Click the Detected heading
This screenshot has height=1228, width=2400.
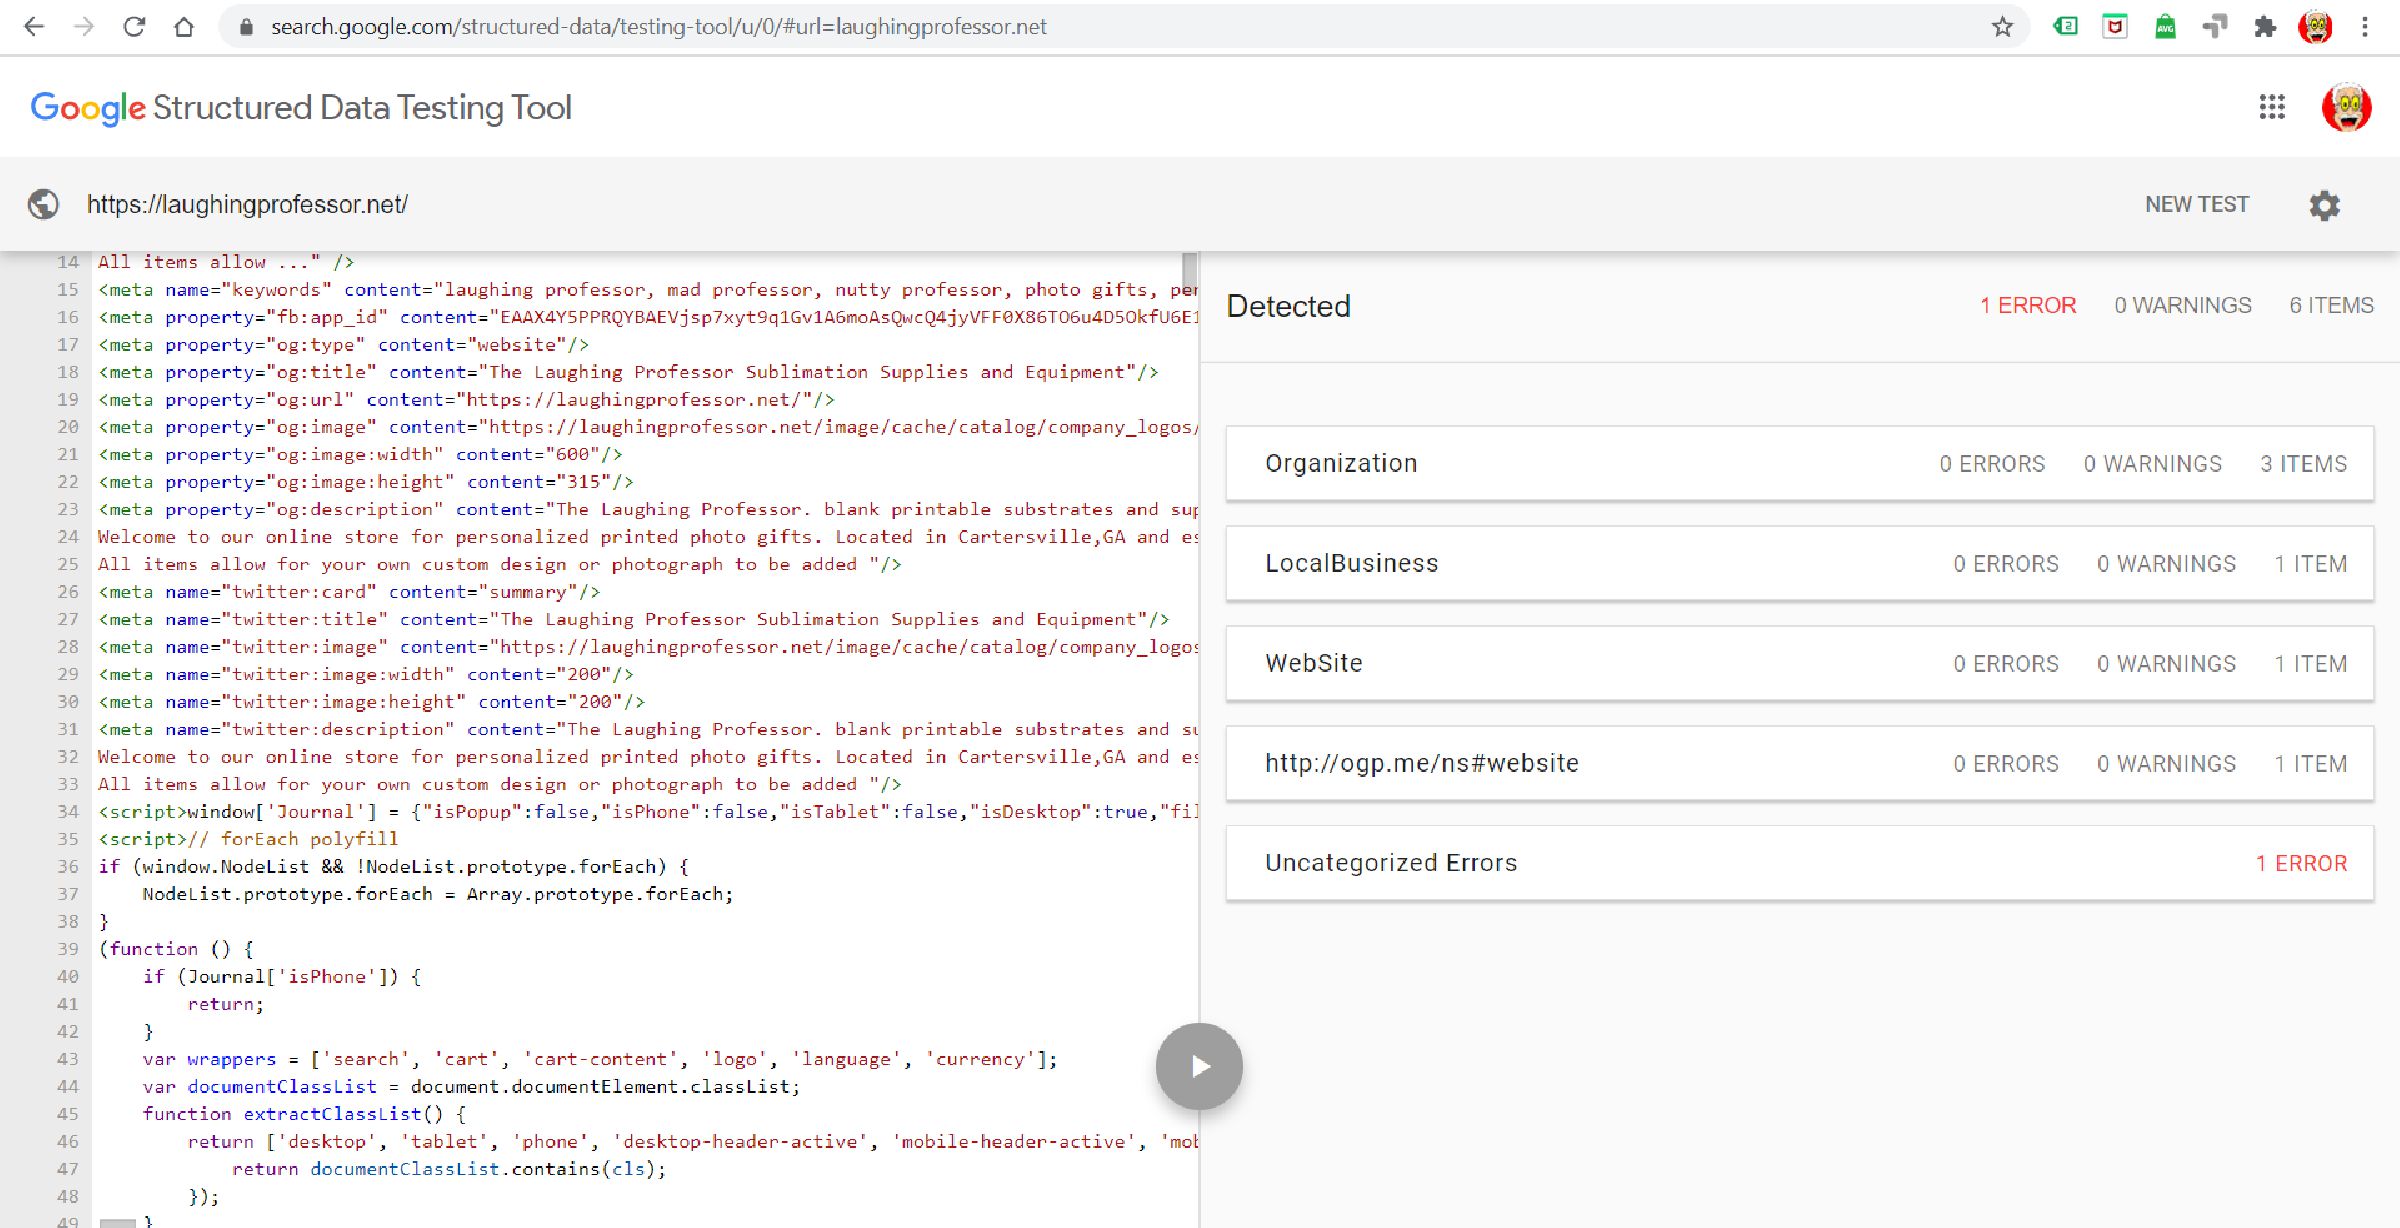point(1288,306)
